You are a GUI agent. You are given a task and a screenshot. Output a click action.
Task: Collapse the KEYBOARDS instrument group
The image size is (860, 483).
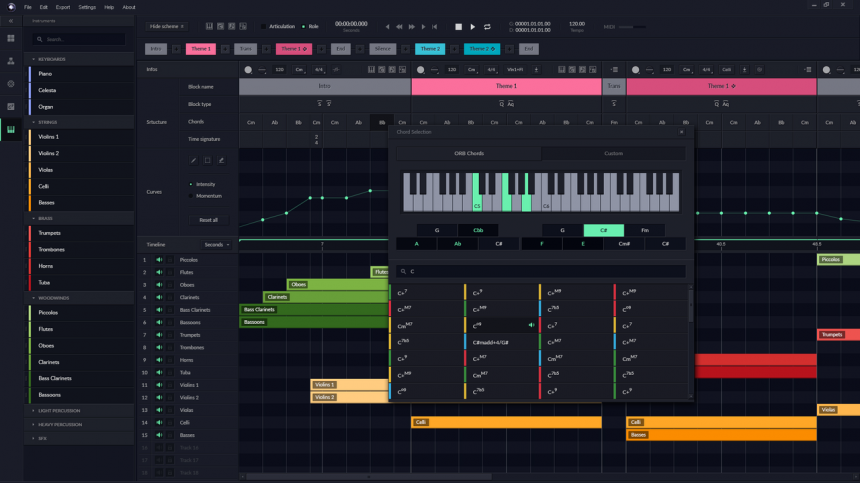click(33, 59)
